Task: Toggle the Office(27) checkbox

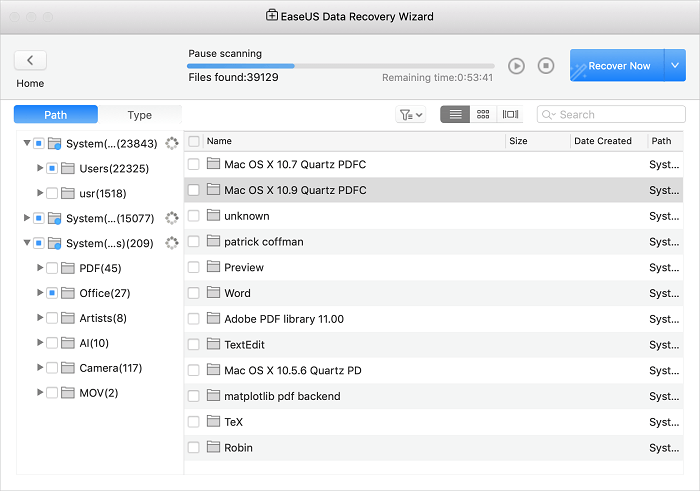Action: pos(52,293)
